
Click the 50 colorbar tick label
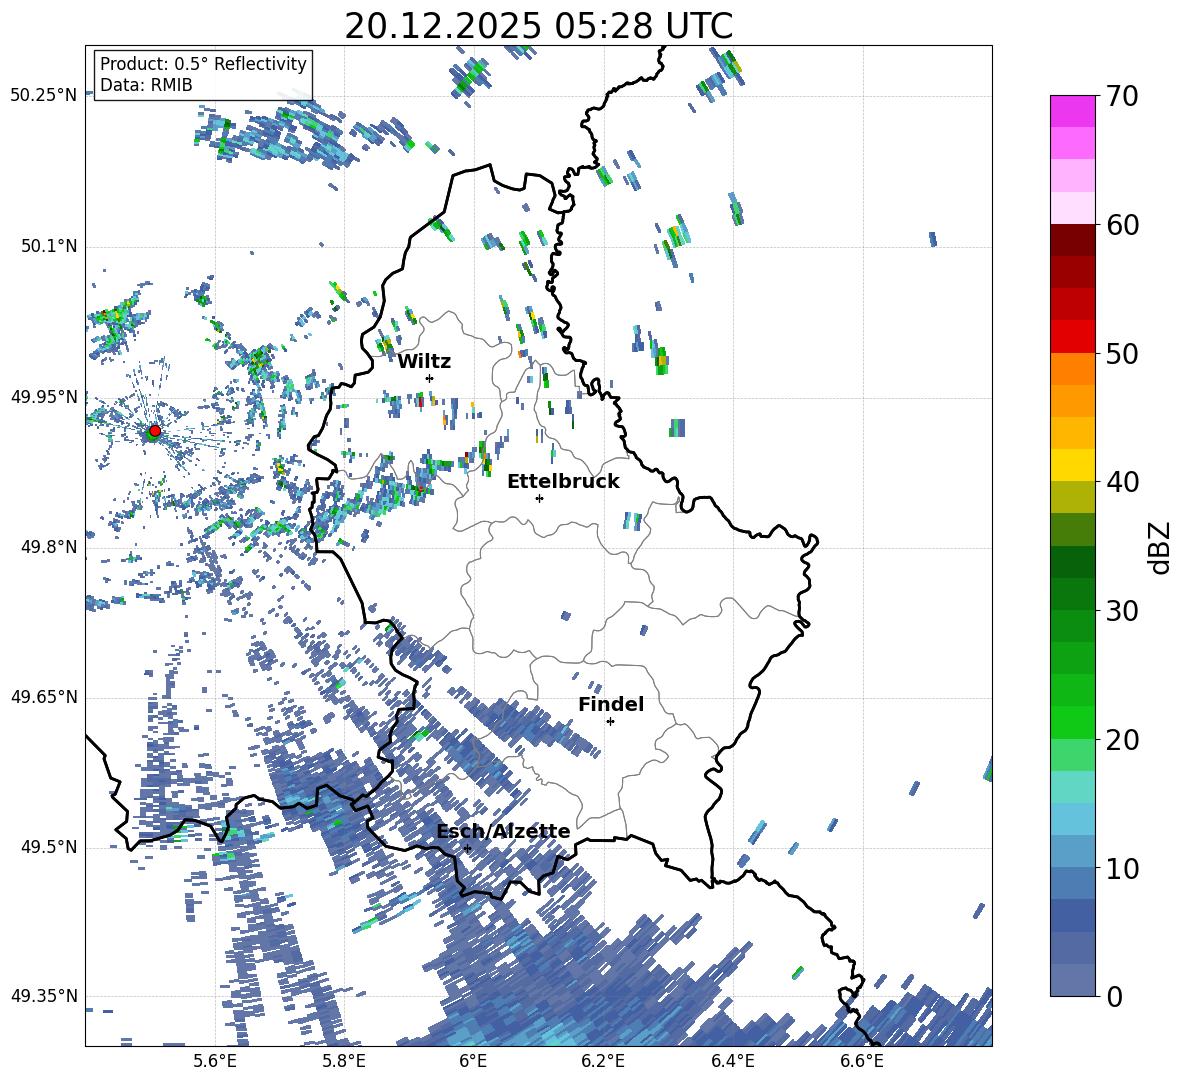pos(1122,353)
